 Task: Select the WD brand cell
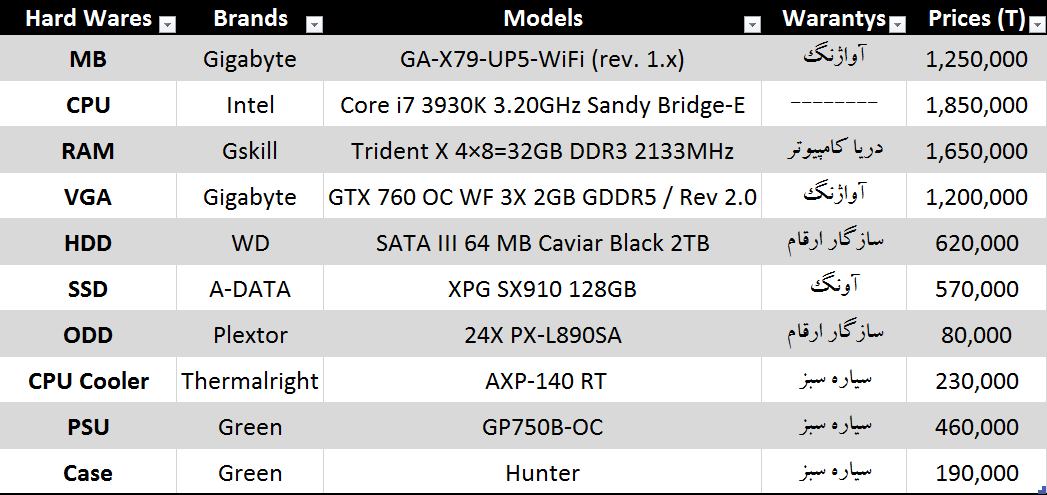(250, 243)
